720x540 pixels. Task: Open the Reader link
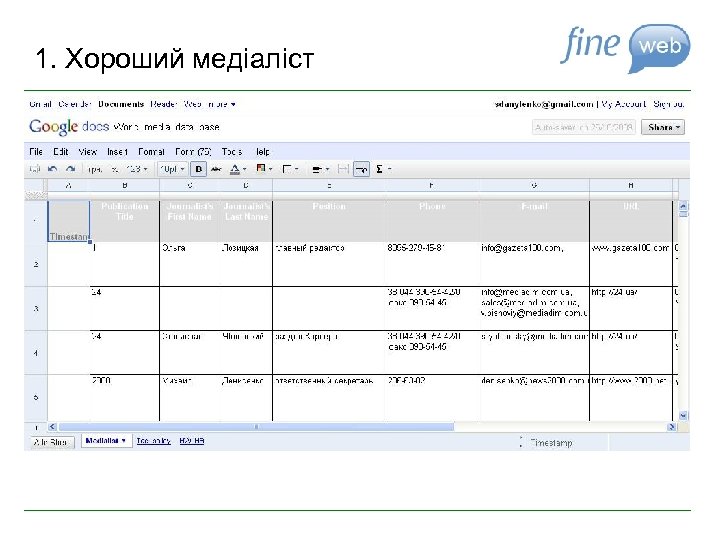click(x=163, y=104)
